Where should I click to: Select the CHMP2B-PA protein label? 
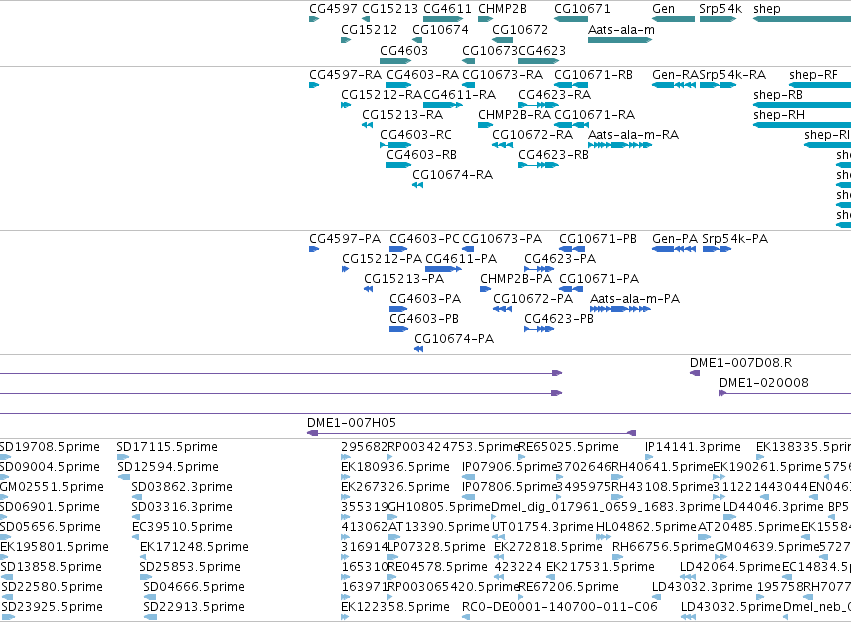tap(516, 280)
